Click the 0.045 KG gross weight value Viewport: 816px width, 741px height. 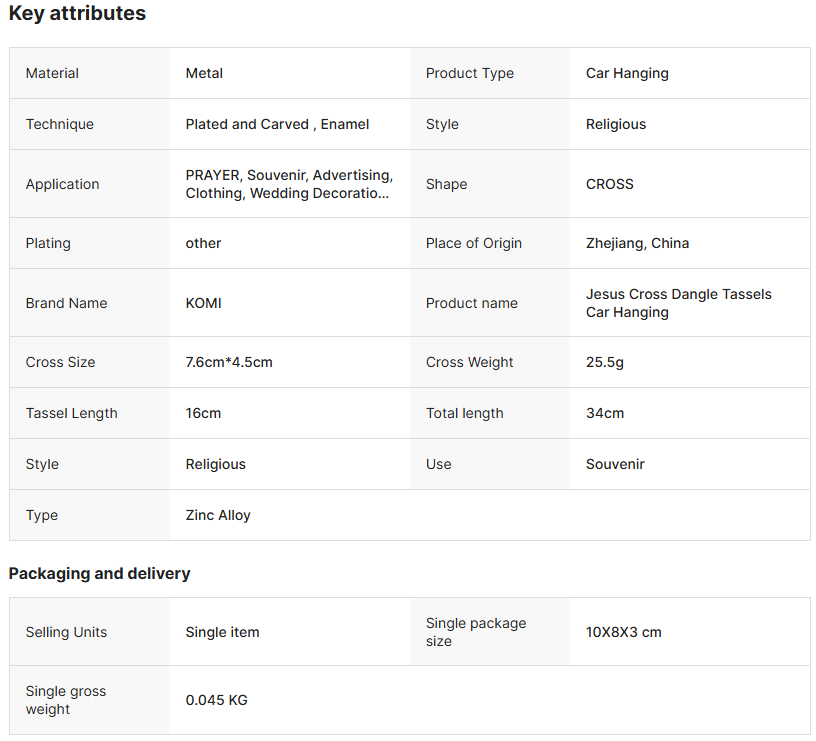point(216,700)
